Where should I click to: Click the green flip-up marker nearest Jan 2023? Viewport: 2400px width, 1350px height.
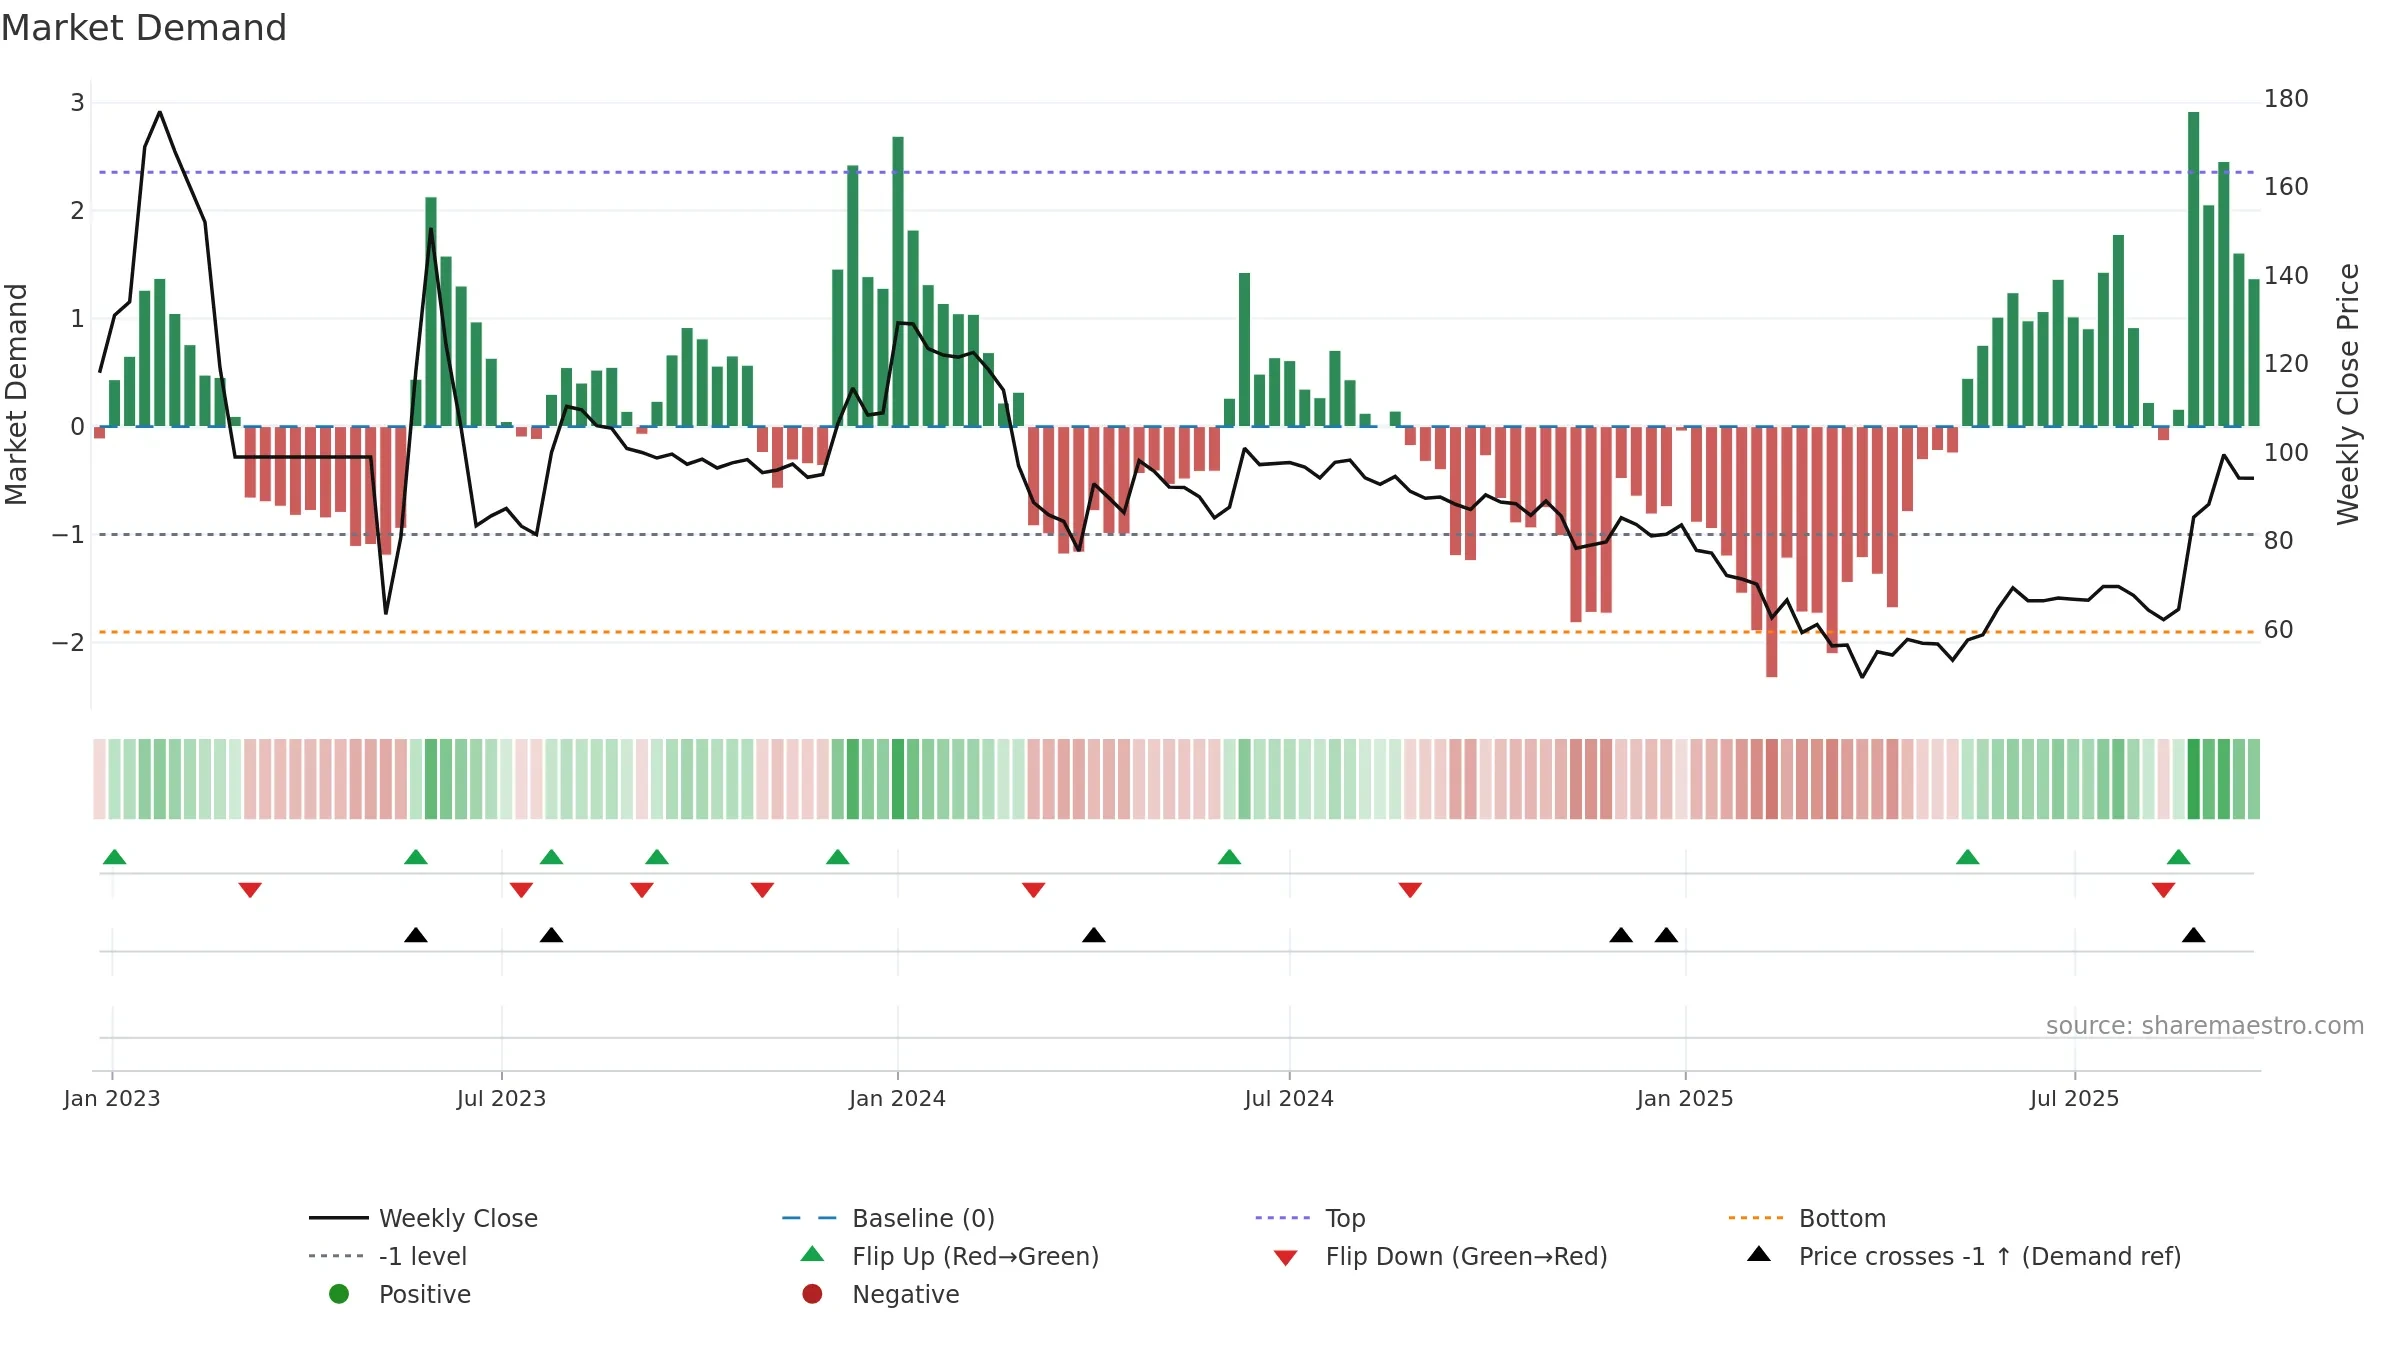click(x=115, y=857)
